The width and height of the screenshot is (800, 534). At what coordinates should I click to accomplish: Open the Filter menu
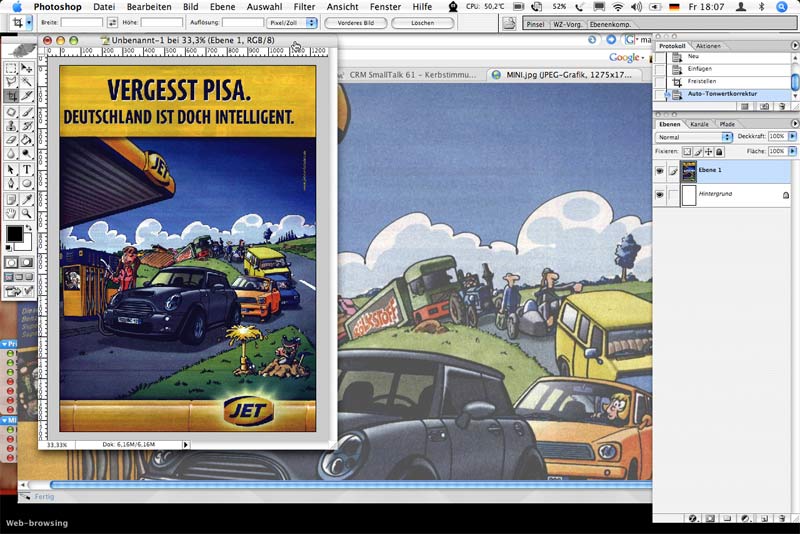(x=304, y=6)
